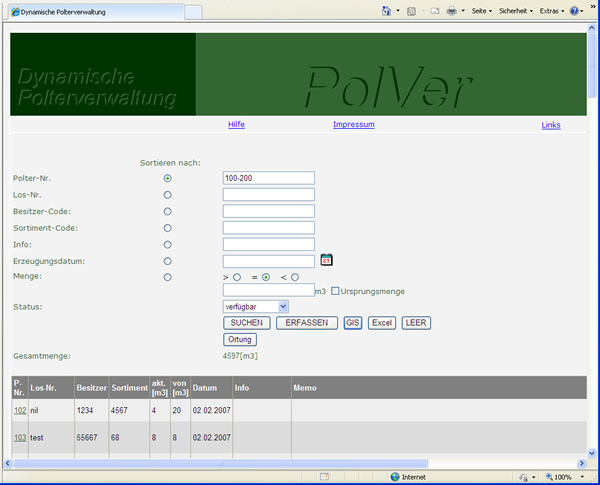This screenshot has height=485, width=600.
Task: Select the greater-than Menge comparison radio
Action: (237, 277)
